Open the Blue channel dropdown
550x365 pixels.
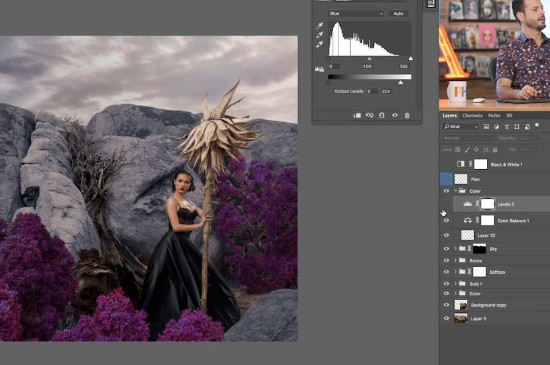[356, 13]
